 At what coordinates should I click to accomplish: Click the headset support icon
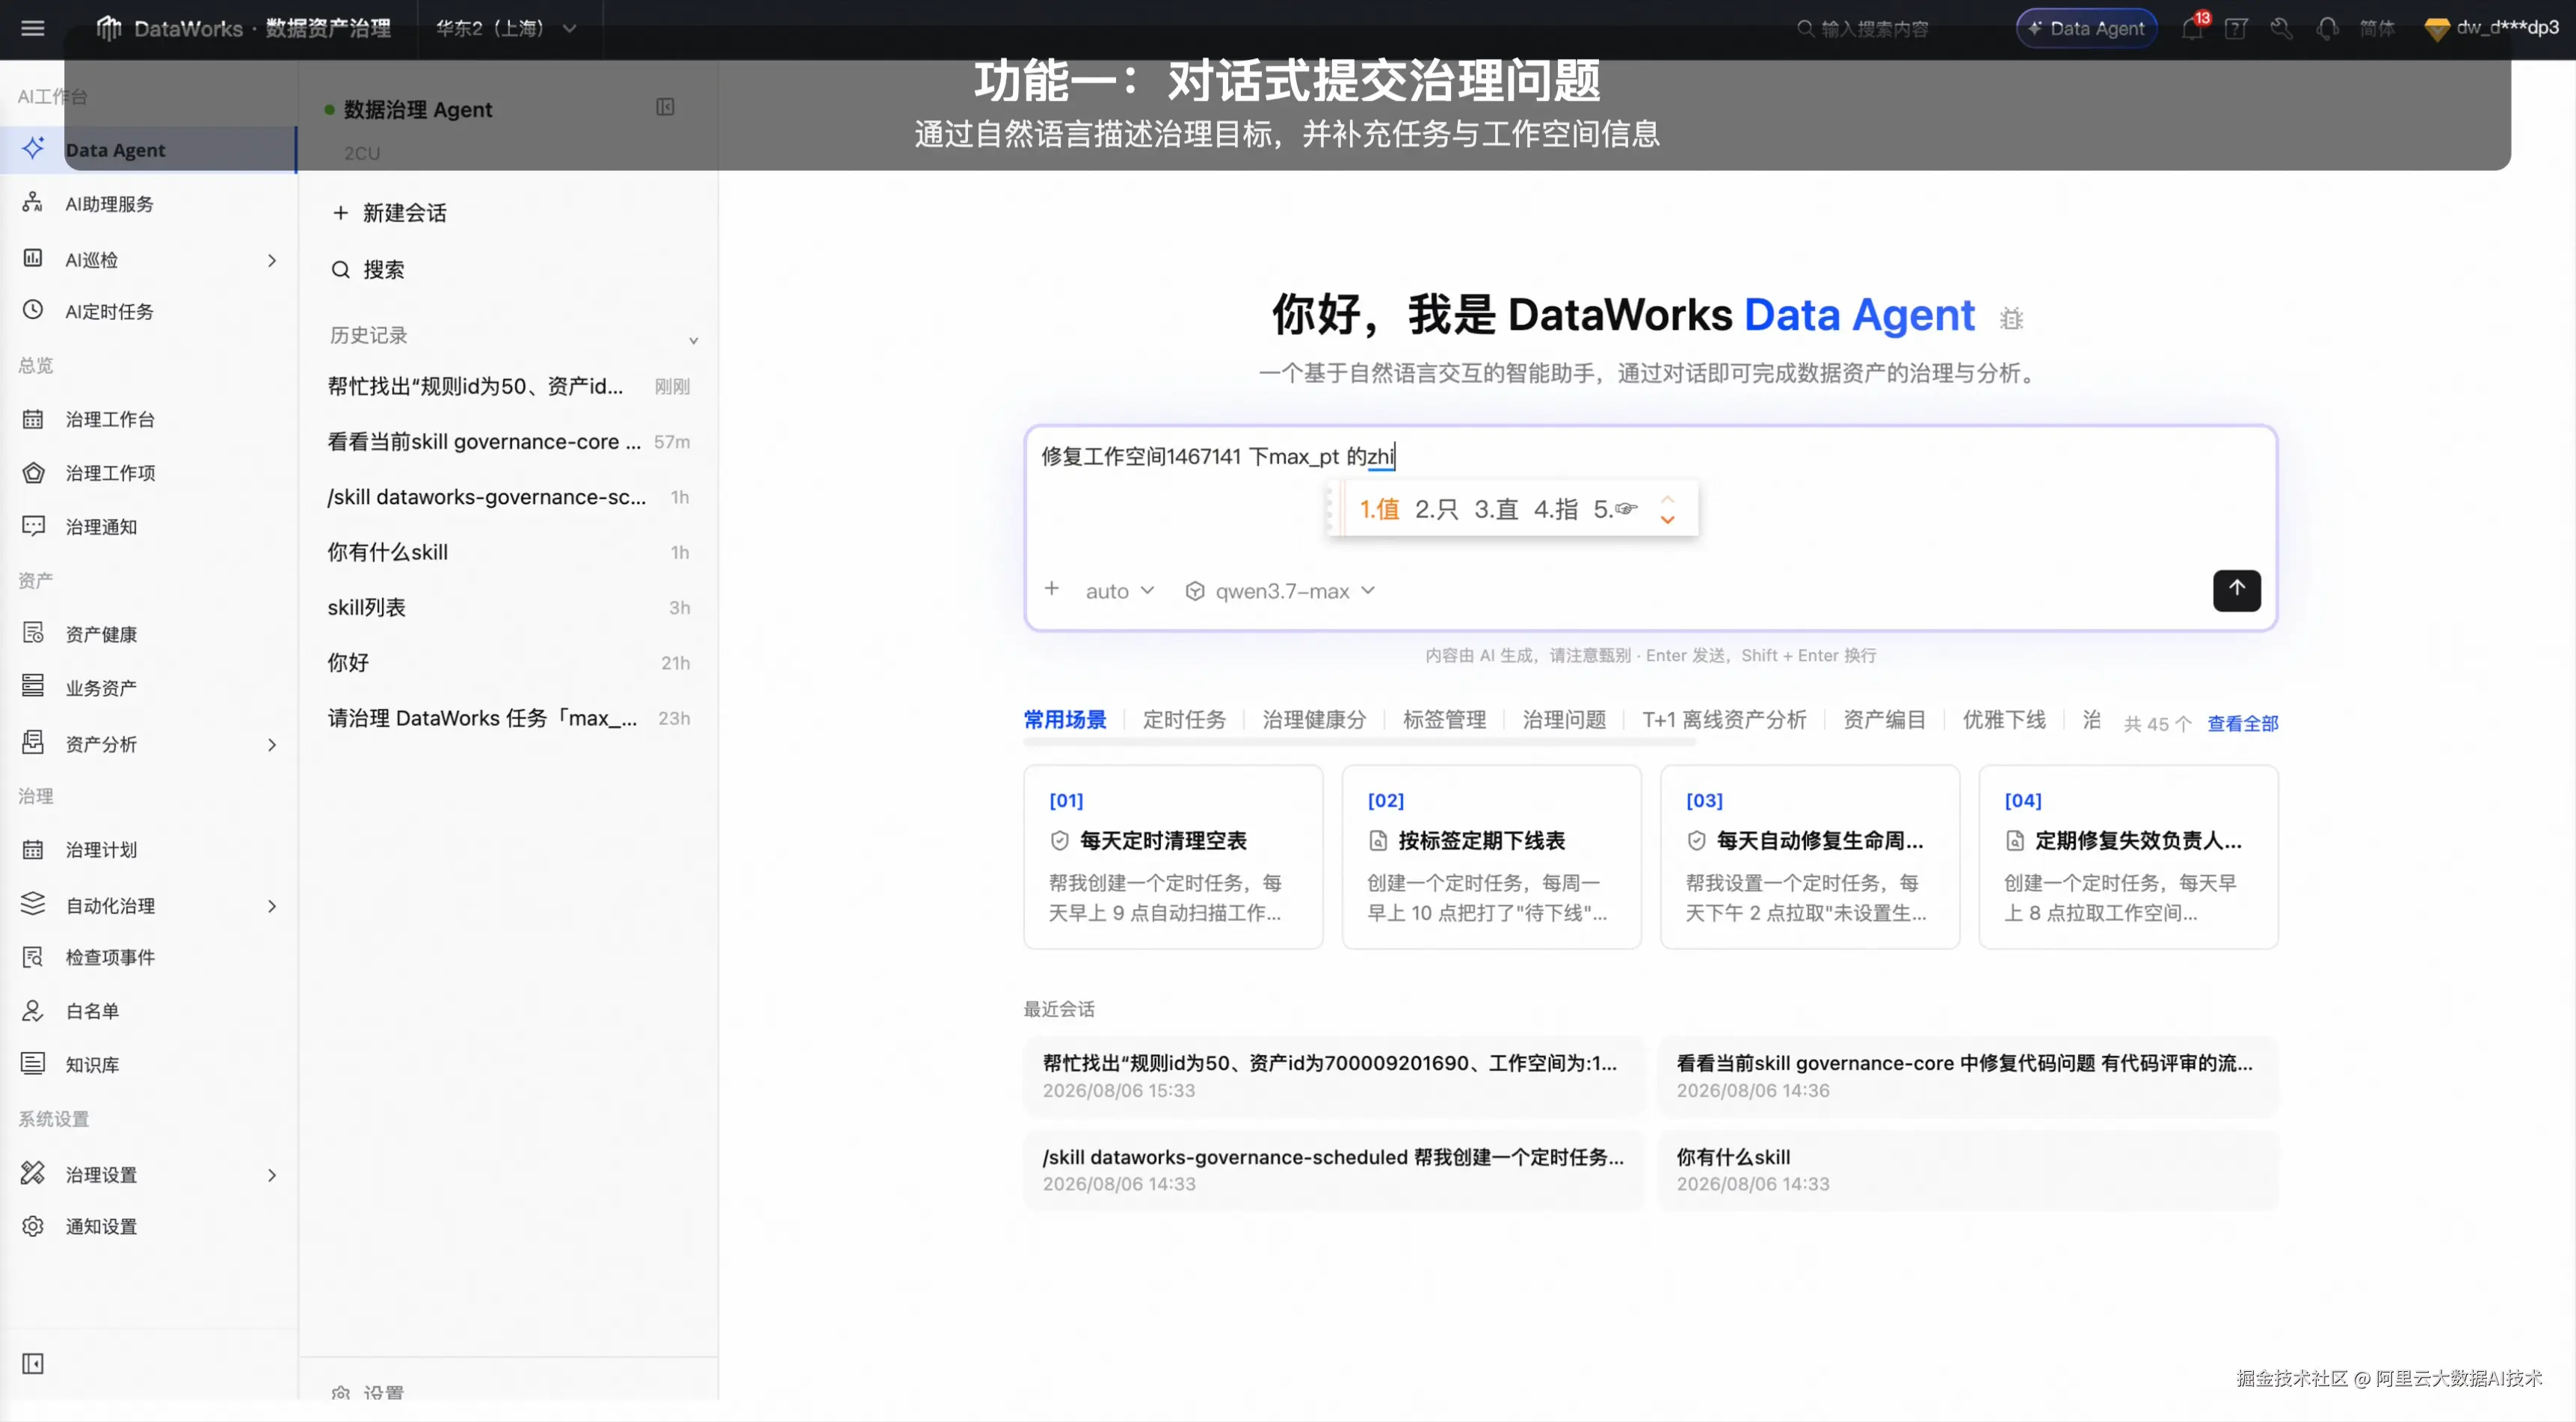coord(2327,28)
